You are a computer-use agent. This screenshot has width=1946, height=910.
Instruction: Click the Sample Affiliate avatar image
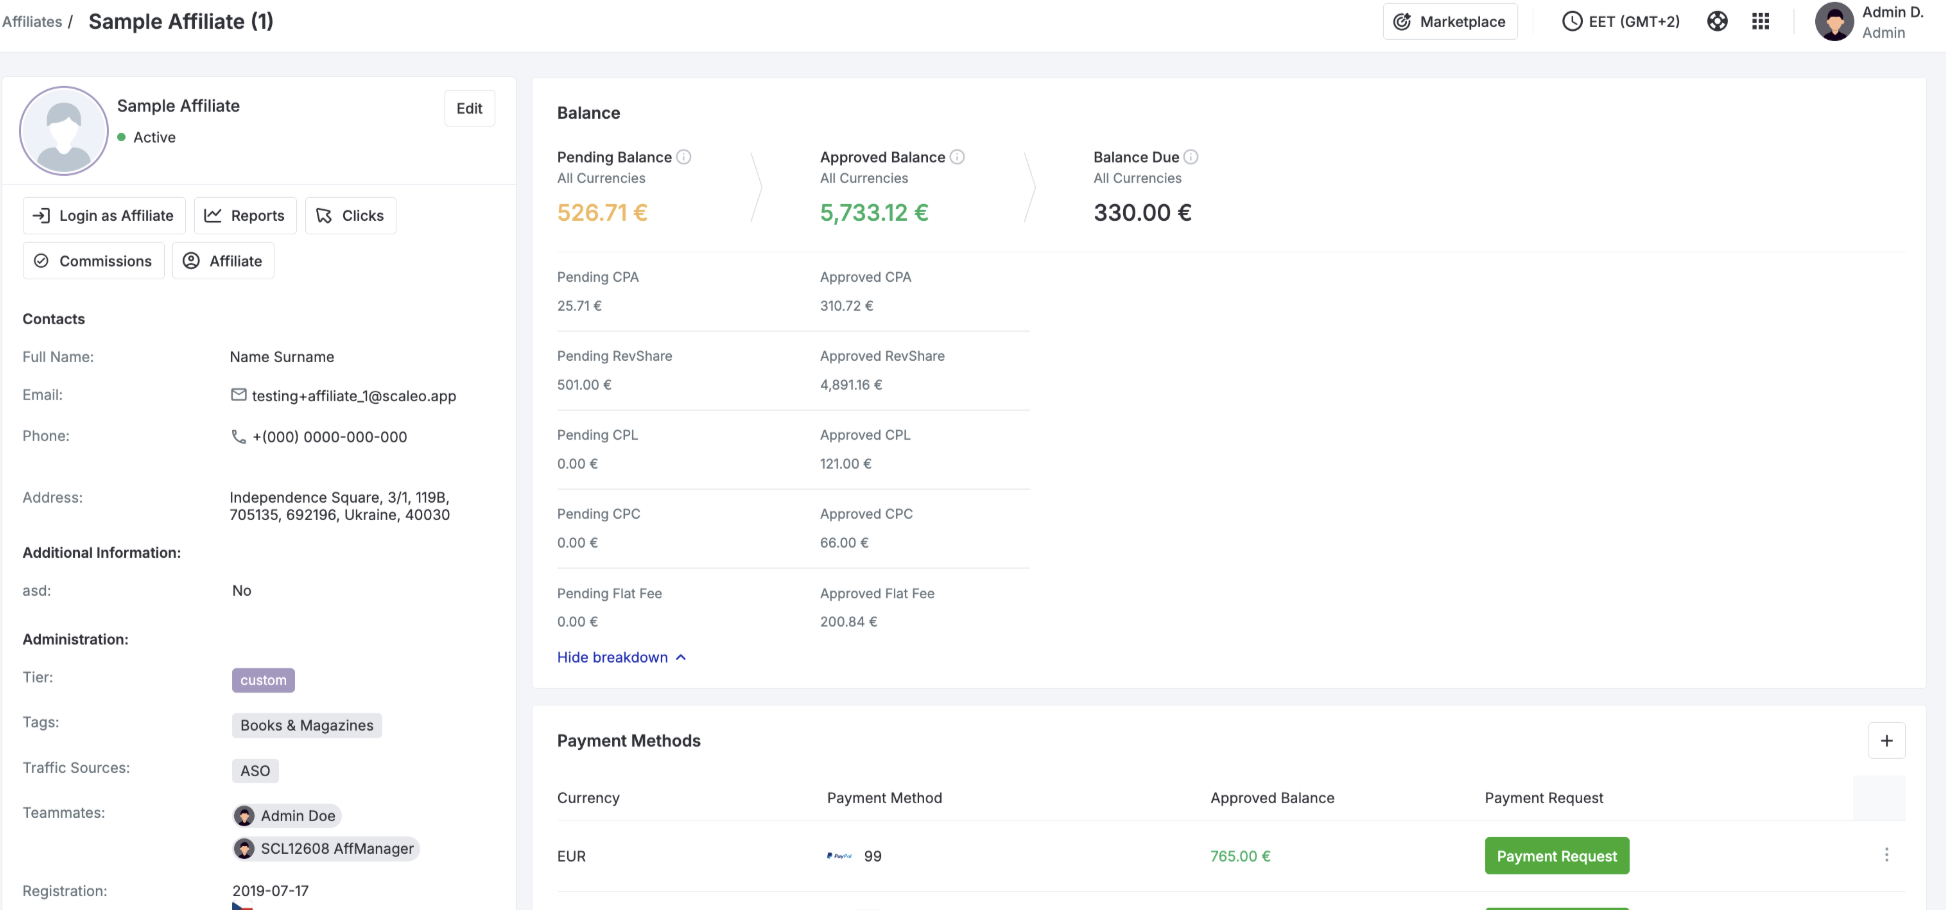click(64, 131)
